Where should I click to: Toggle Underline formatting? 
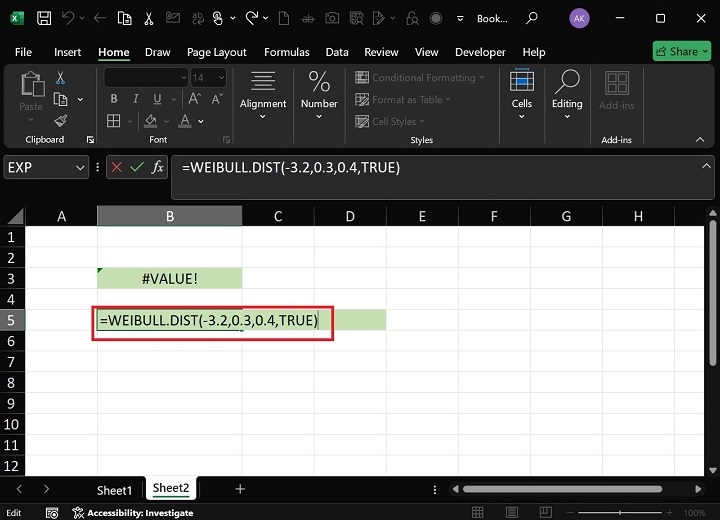pyautogui.click(x=157, y=99)
